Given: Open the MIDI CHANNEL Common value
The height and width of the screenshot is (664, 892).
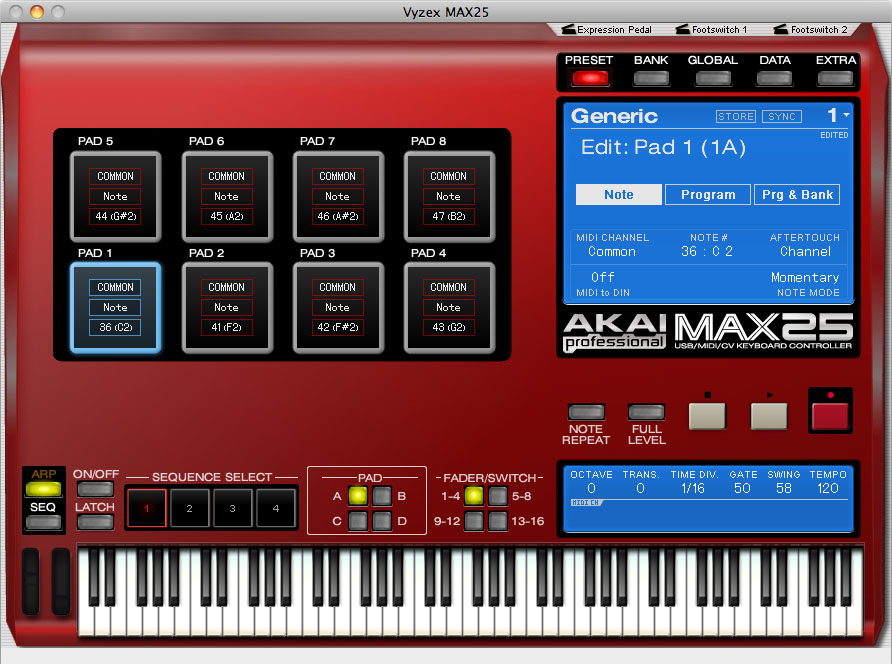Looking at the screenshot, I should point(612,252).
